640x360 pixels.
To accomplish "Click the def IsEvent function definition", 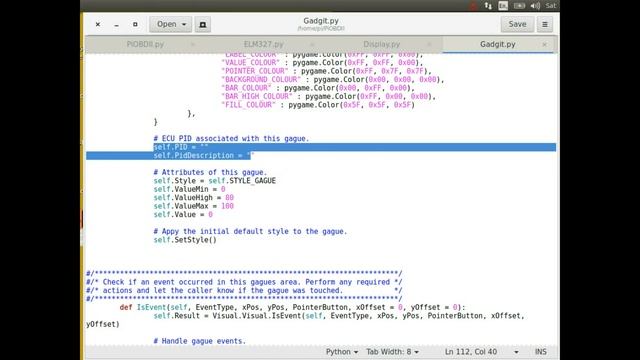I will click(292, 307).
